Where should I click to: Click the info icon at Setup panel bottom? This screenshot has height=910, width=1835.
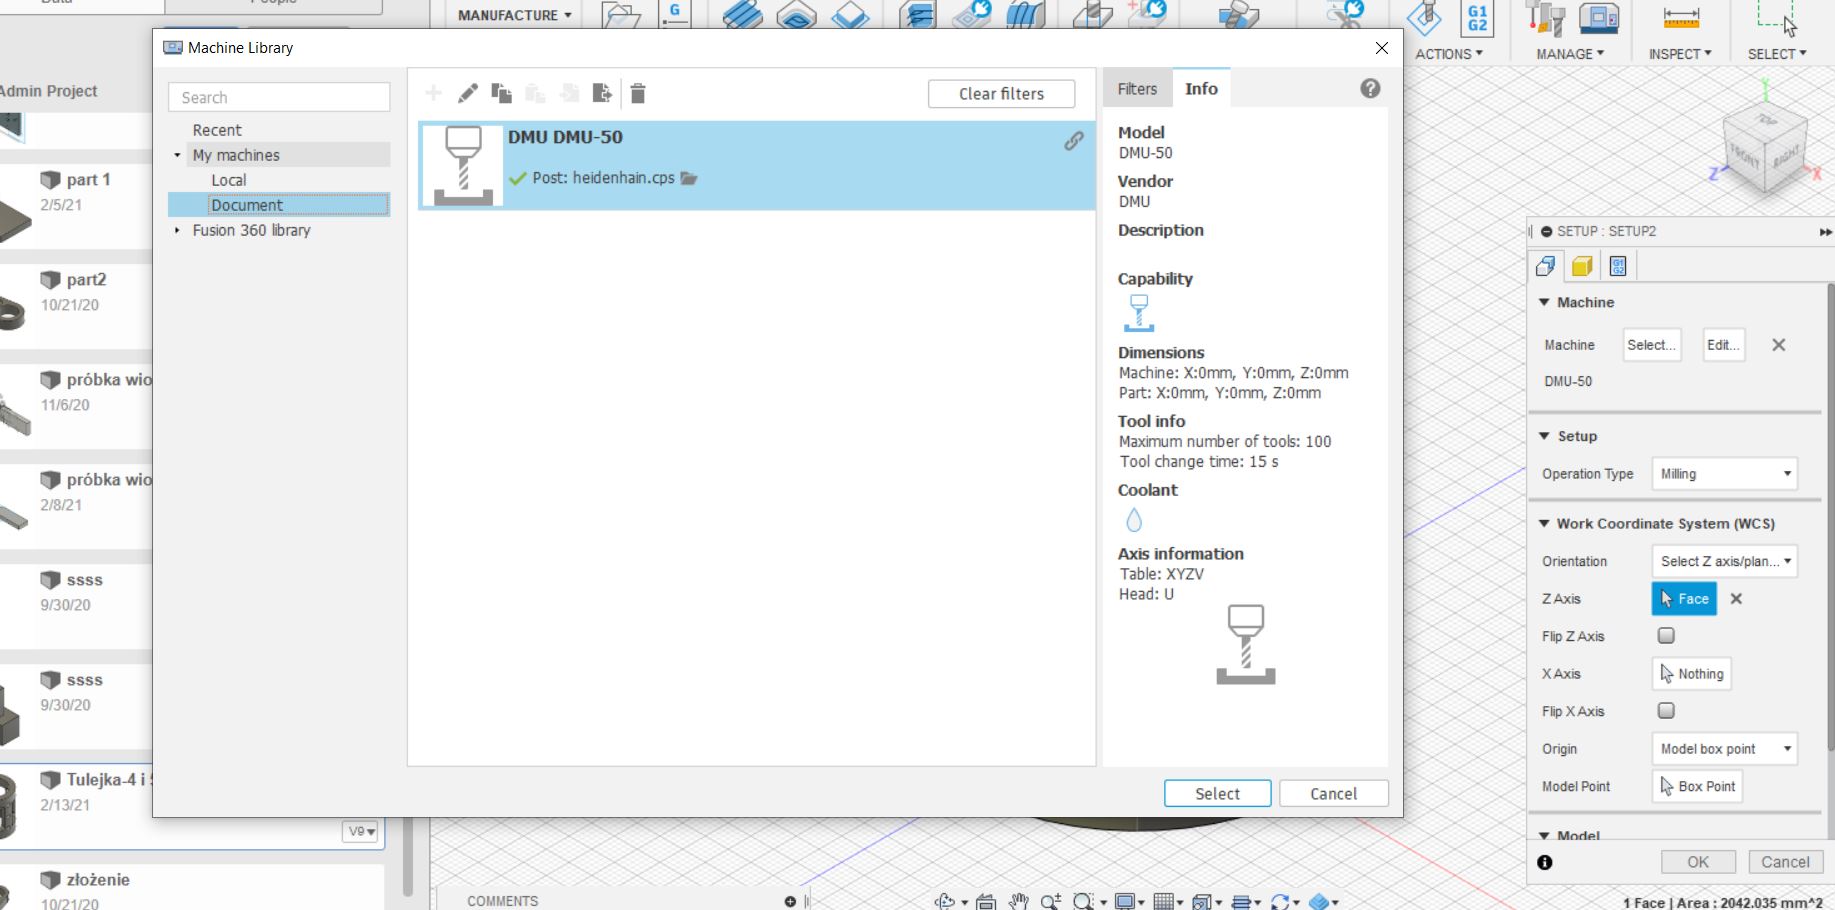click(1545, 862)
